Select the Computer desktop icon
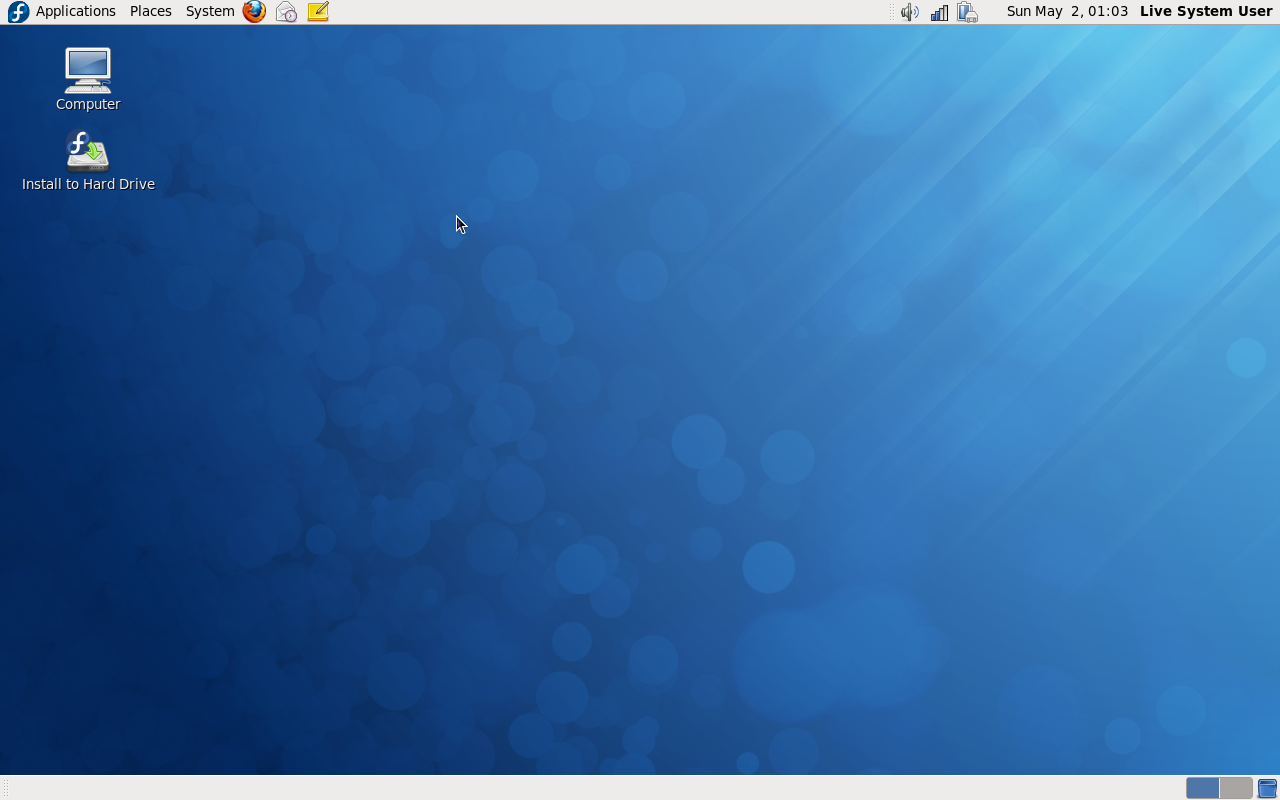The height and width of the screenshot is (800, 1280). pyautogui.click(x=88, y=79)
